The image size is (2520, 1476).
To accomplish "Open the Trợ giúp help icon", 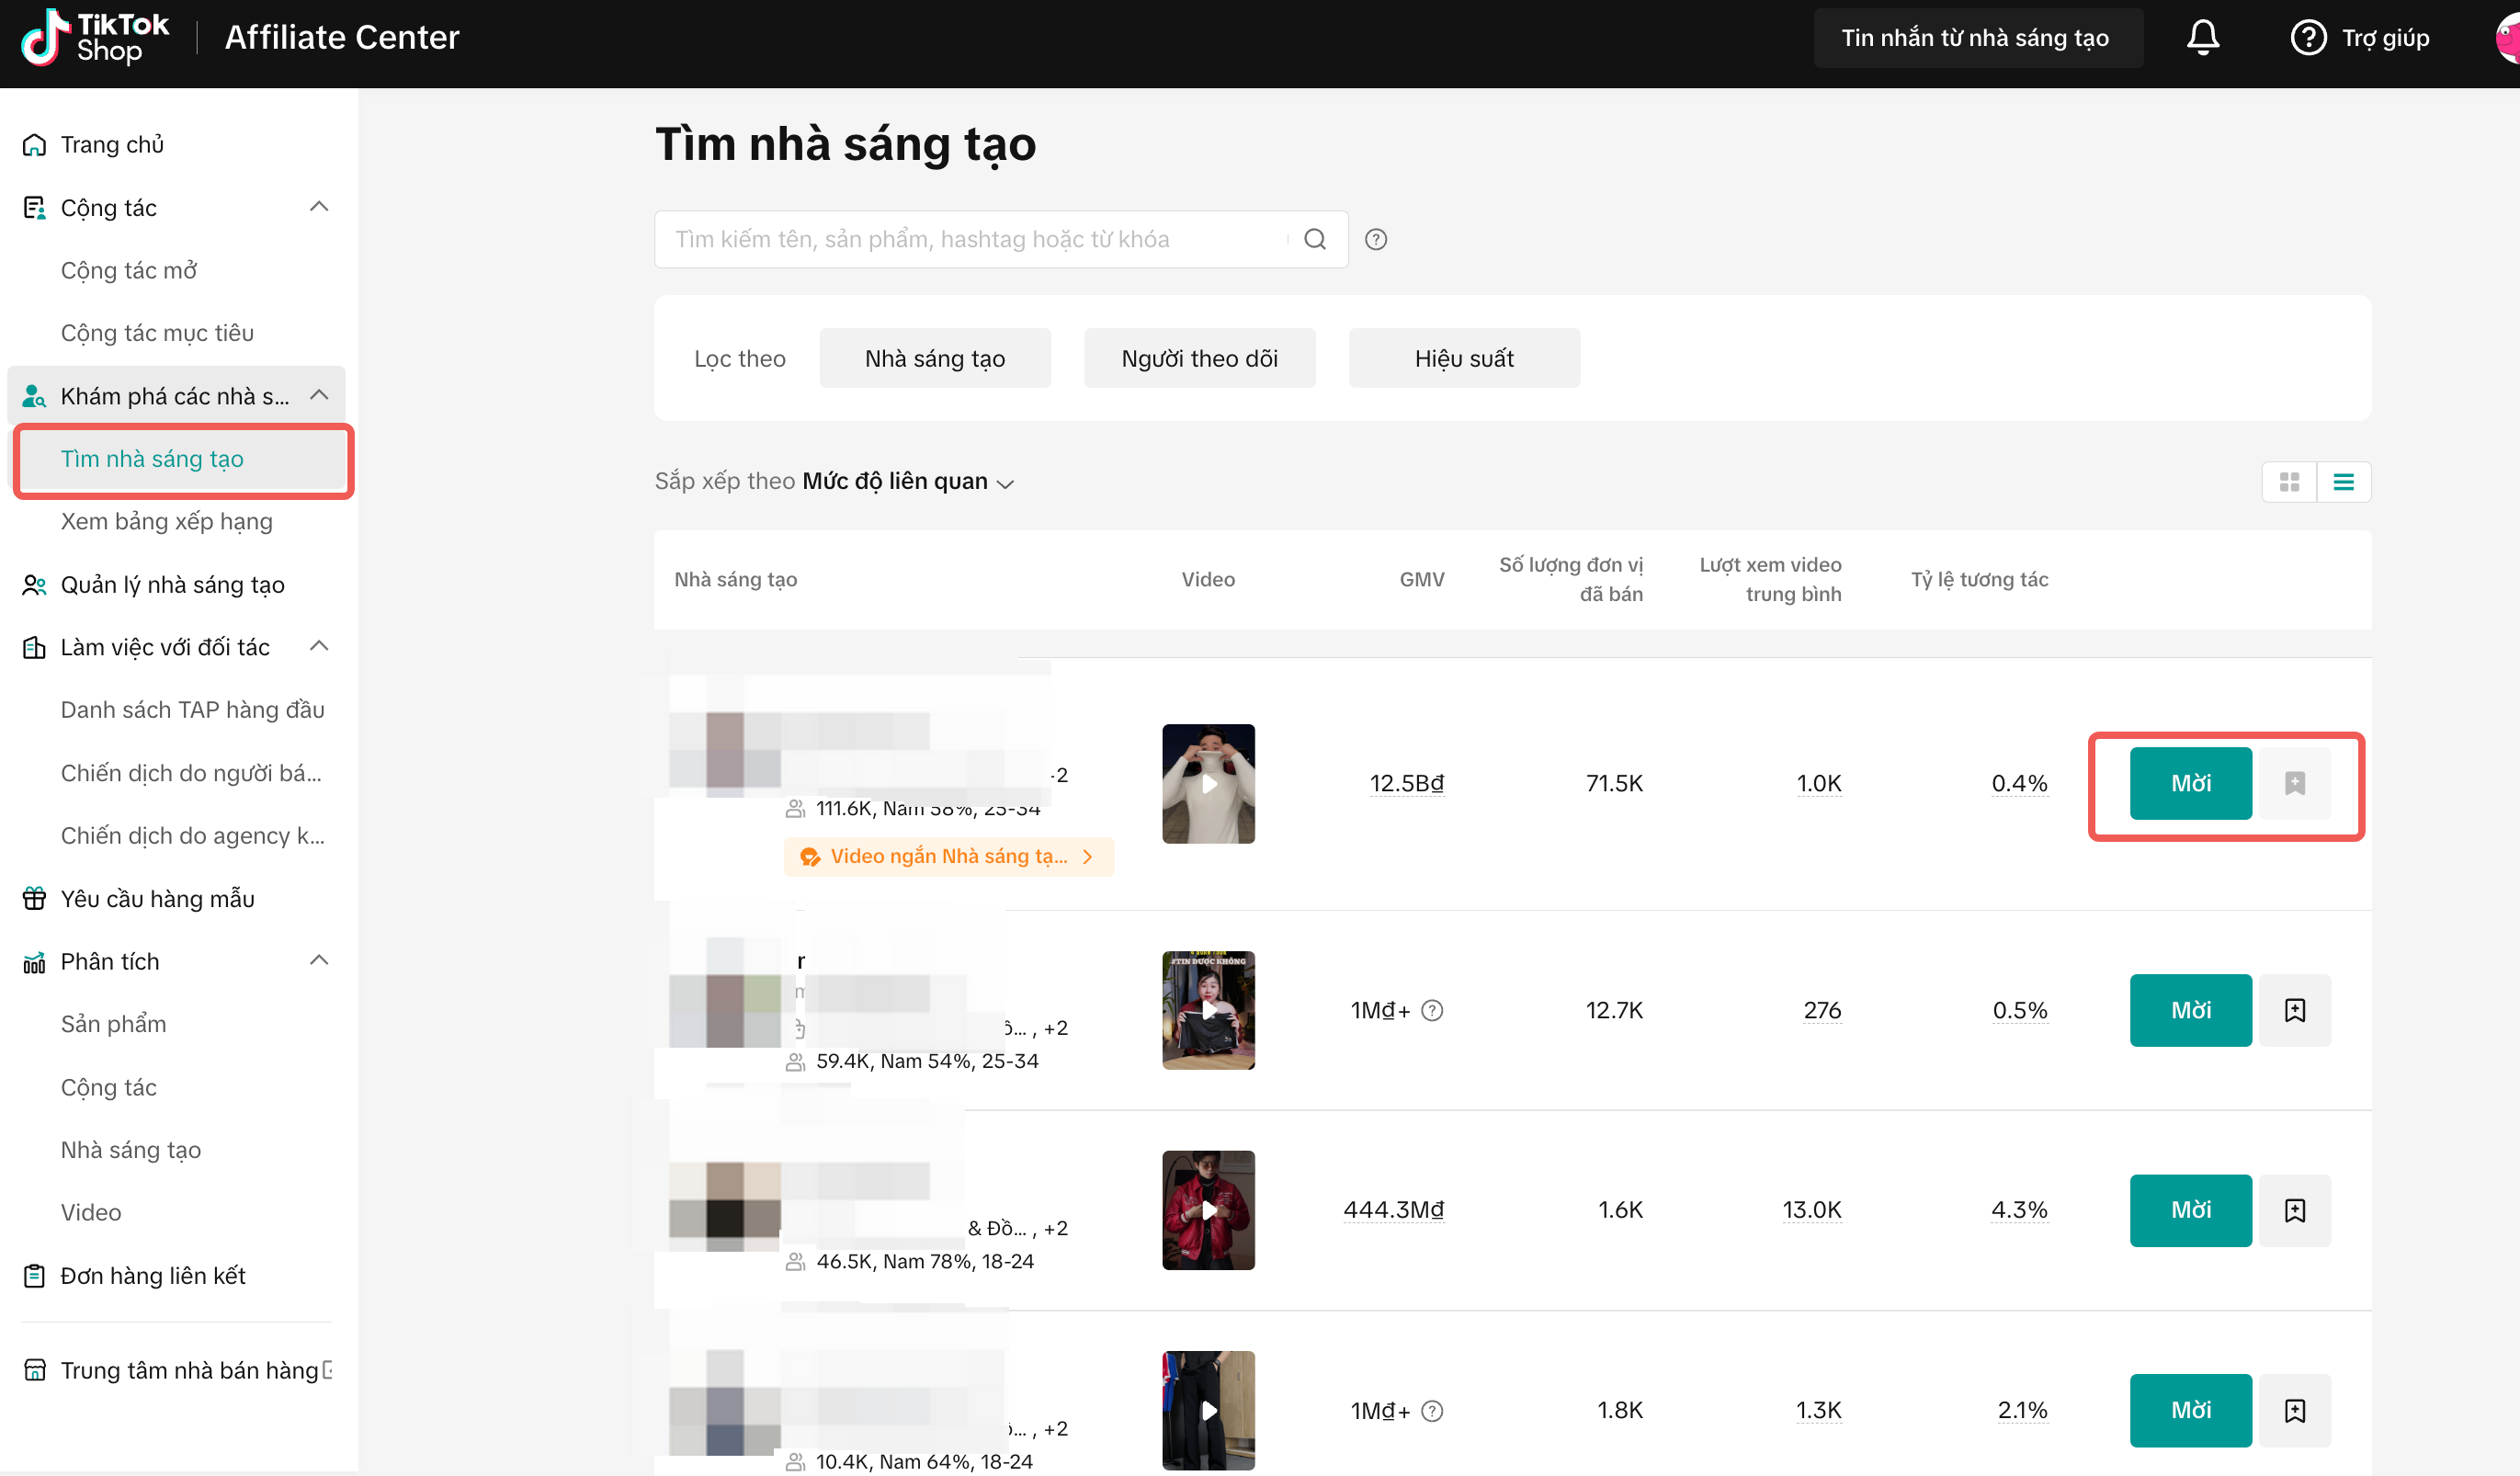I will 2307,38.
